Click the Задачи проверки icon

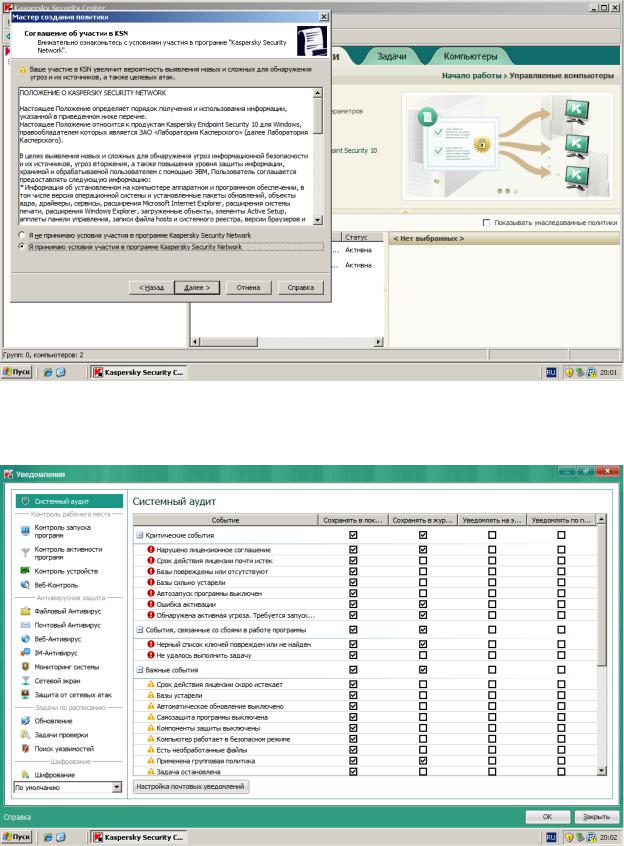(25, 735)
